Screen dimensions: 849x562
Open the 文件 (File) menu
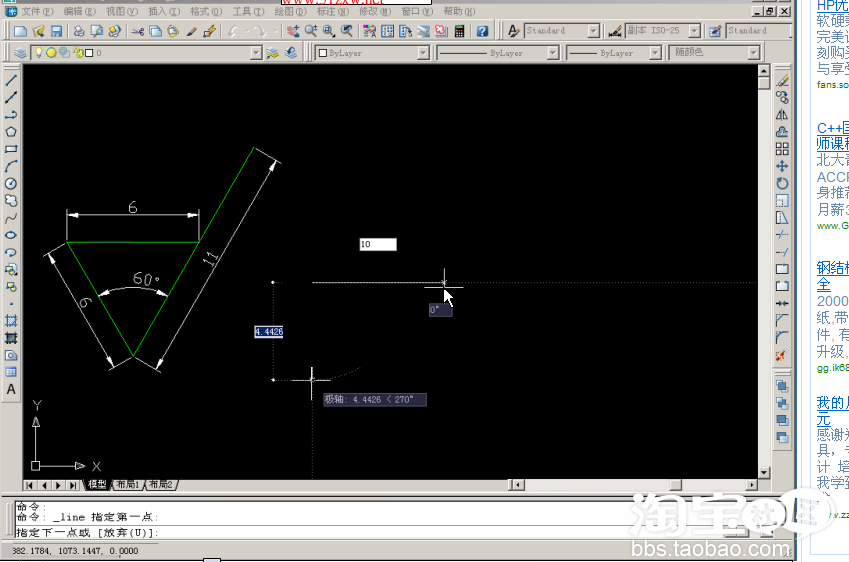click(37, 11)
